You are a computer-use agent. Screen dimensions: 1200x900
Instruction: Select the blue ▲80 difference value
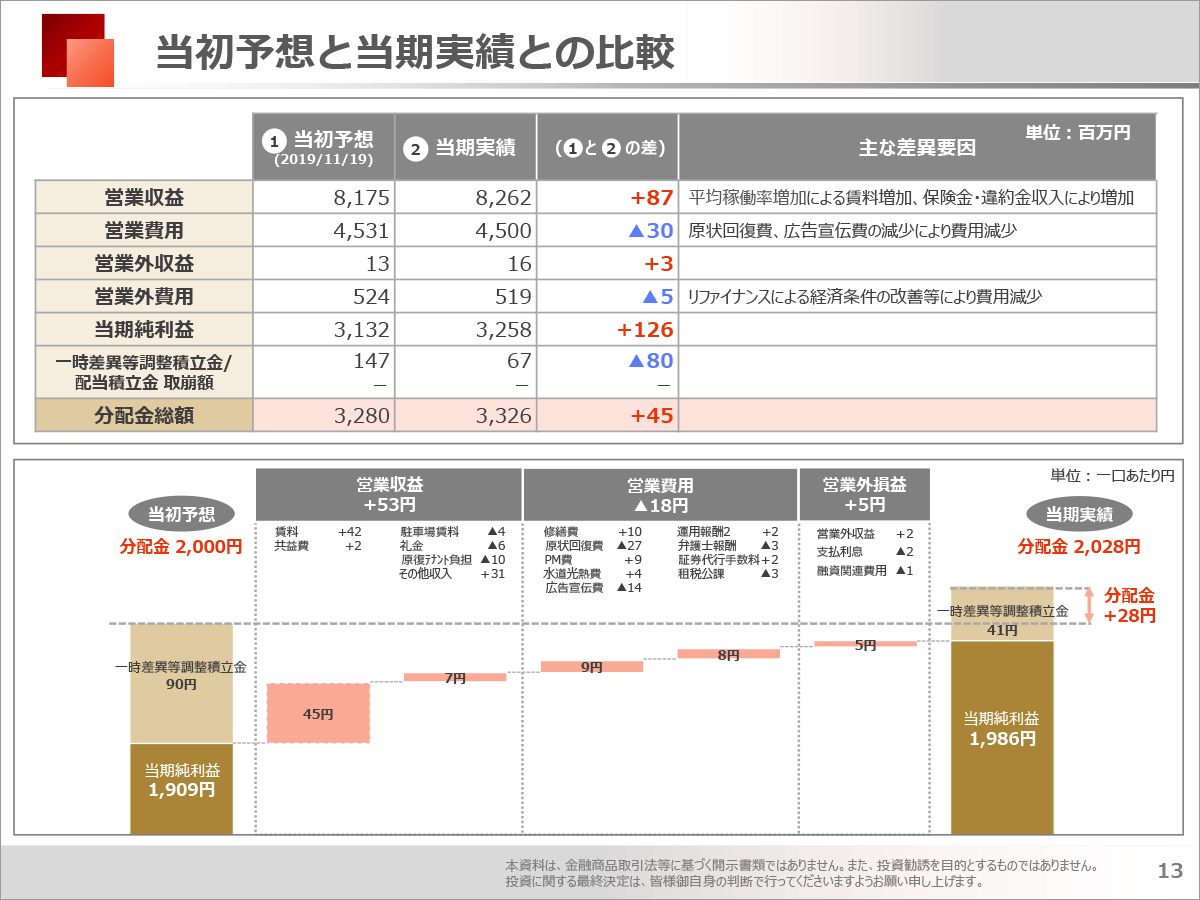pos(651,361)
